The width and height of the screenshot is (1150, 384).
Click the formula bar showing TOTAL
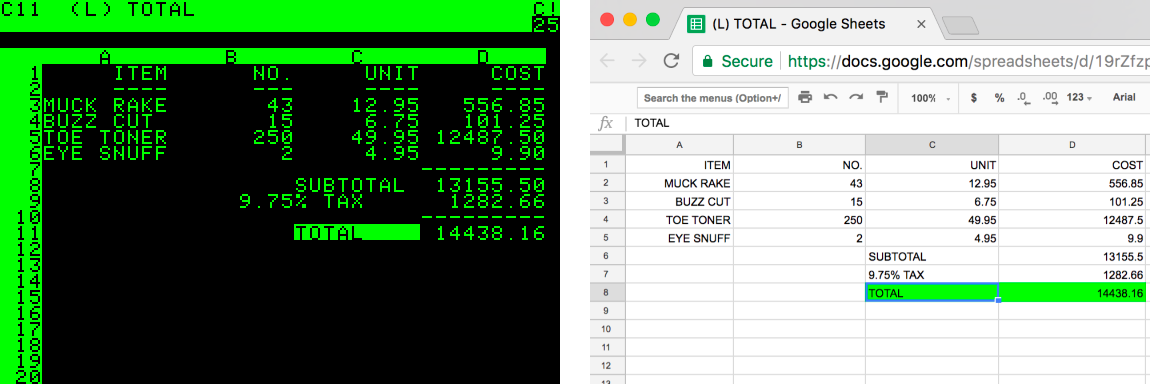(x=888, y=123)
